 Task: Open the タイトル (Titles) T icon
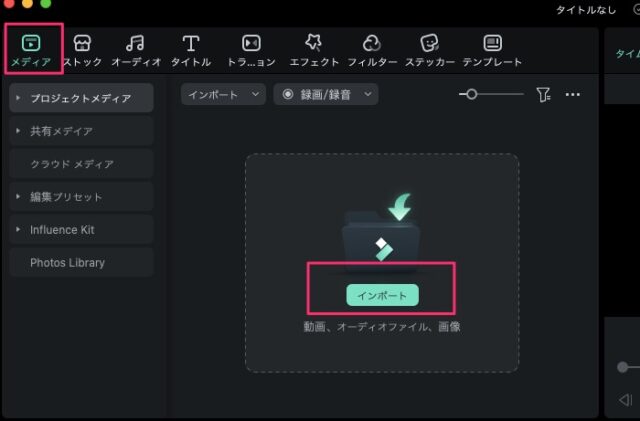click(190, 43)
